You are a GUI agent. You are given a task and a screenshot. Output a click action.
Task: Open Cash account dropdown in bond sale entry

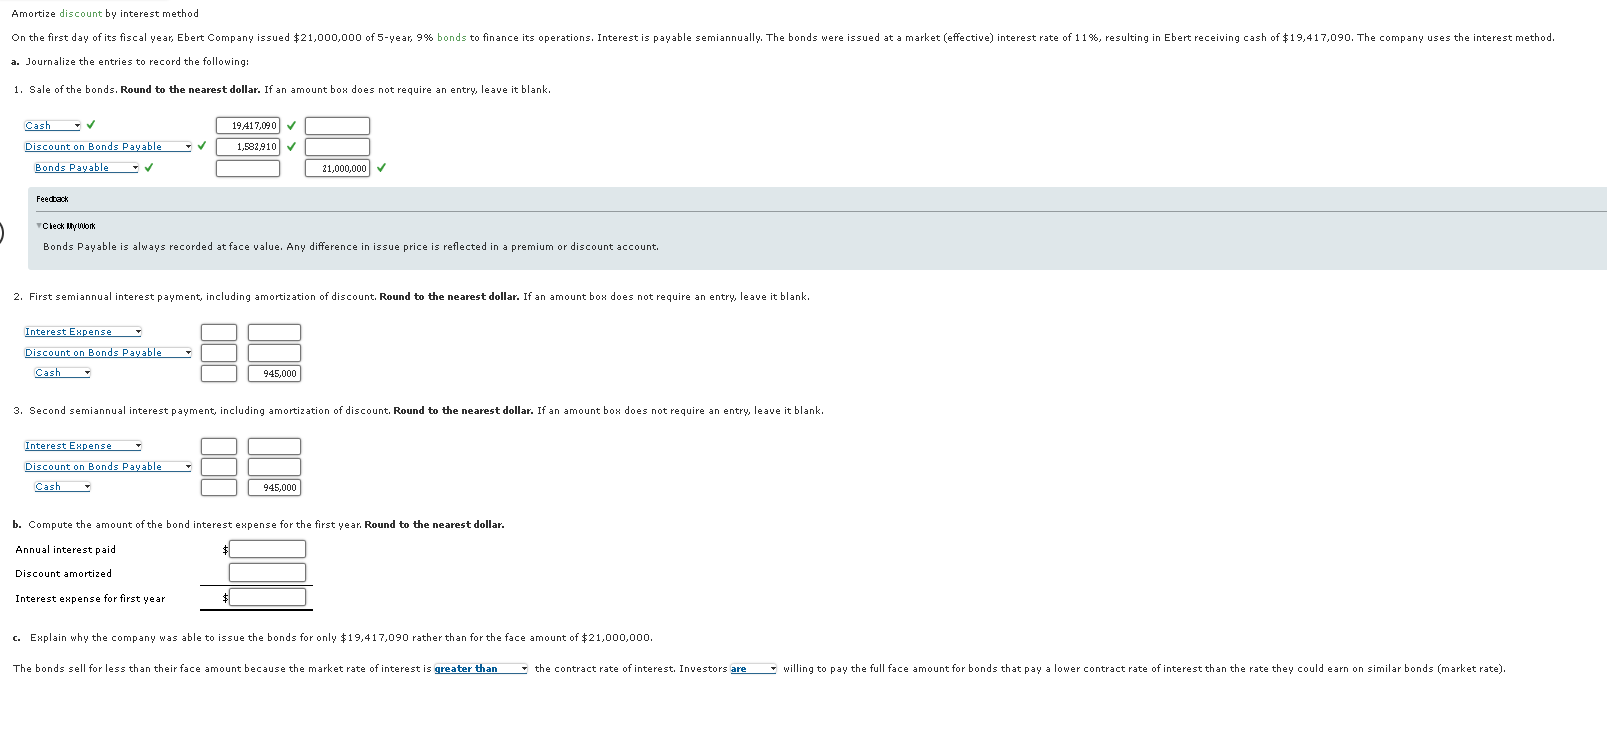tap(53, 125)
